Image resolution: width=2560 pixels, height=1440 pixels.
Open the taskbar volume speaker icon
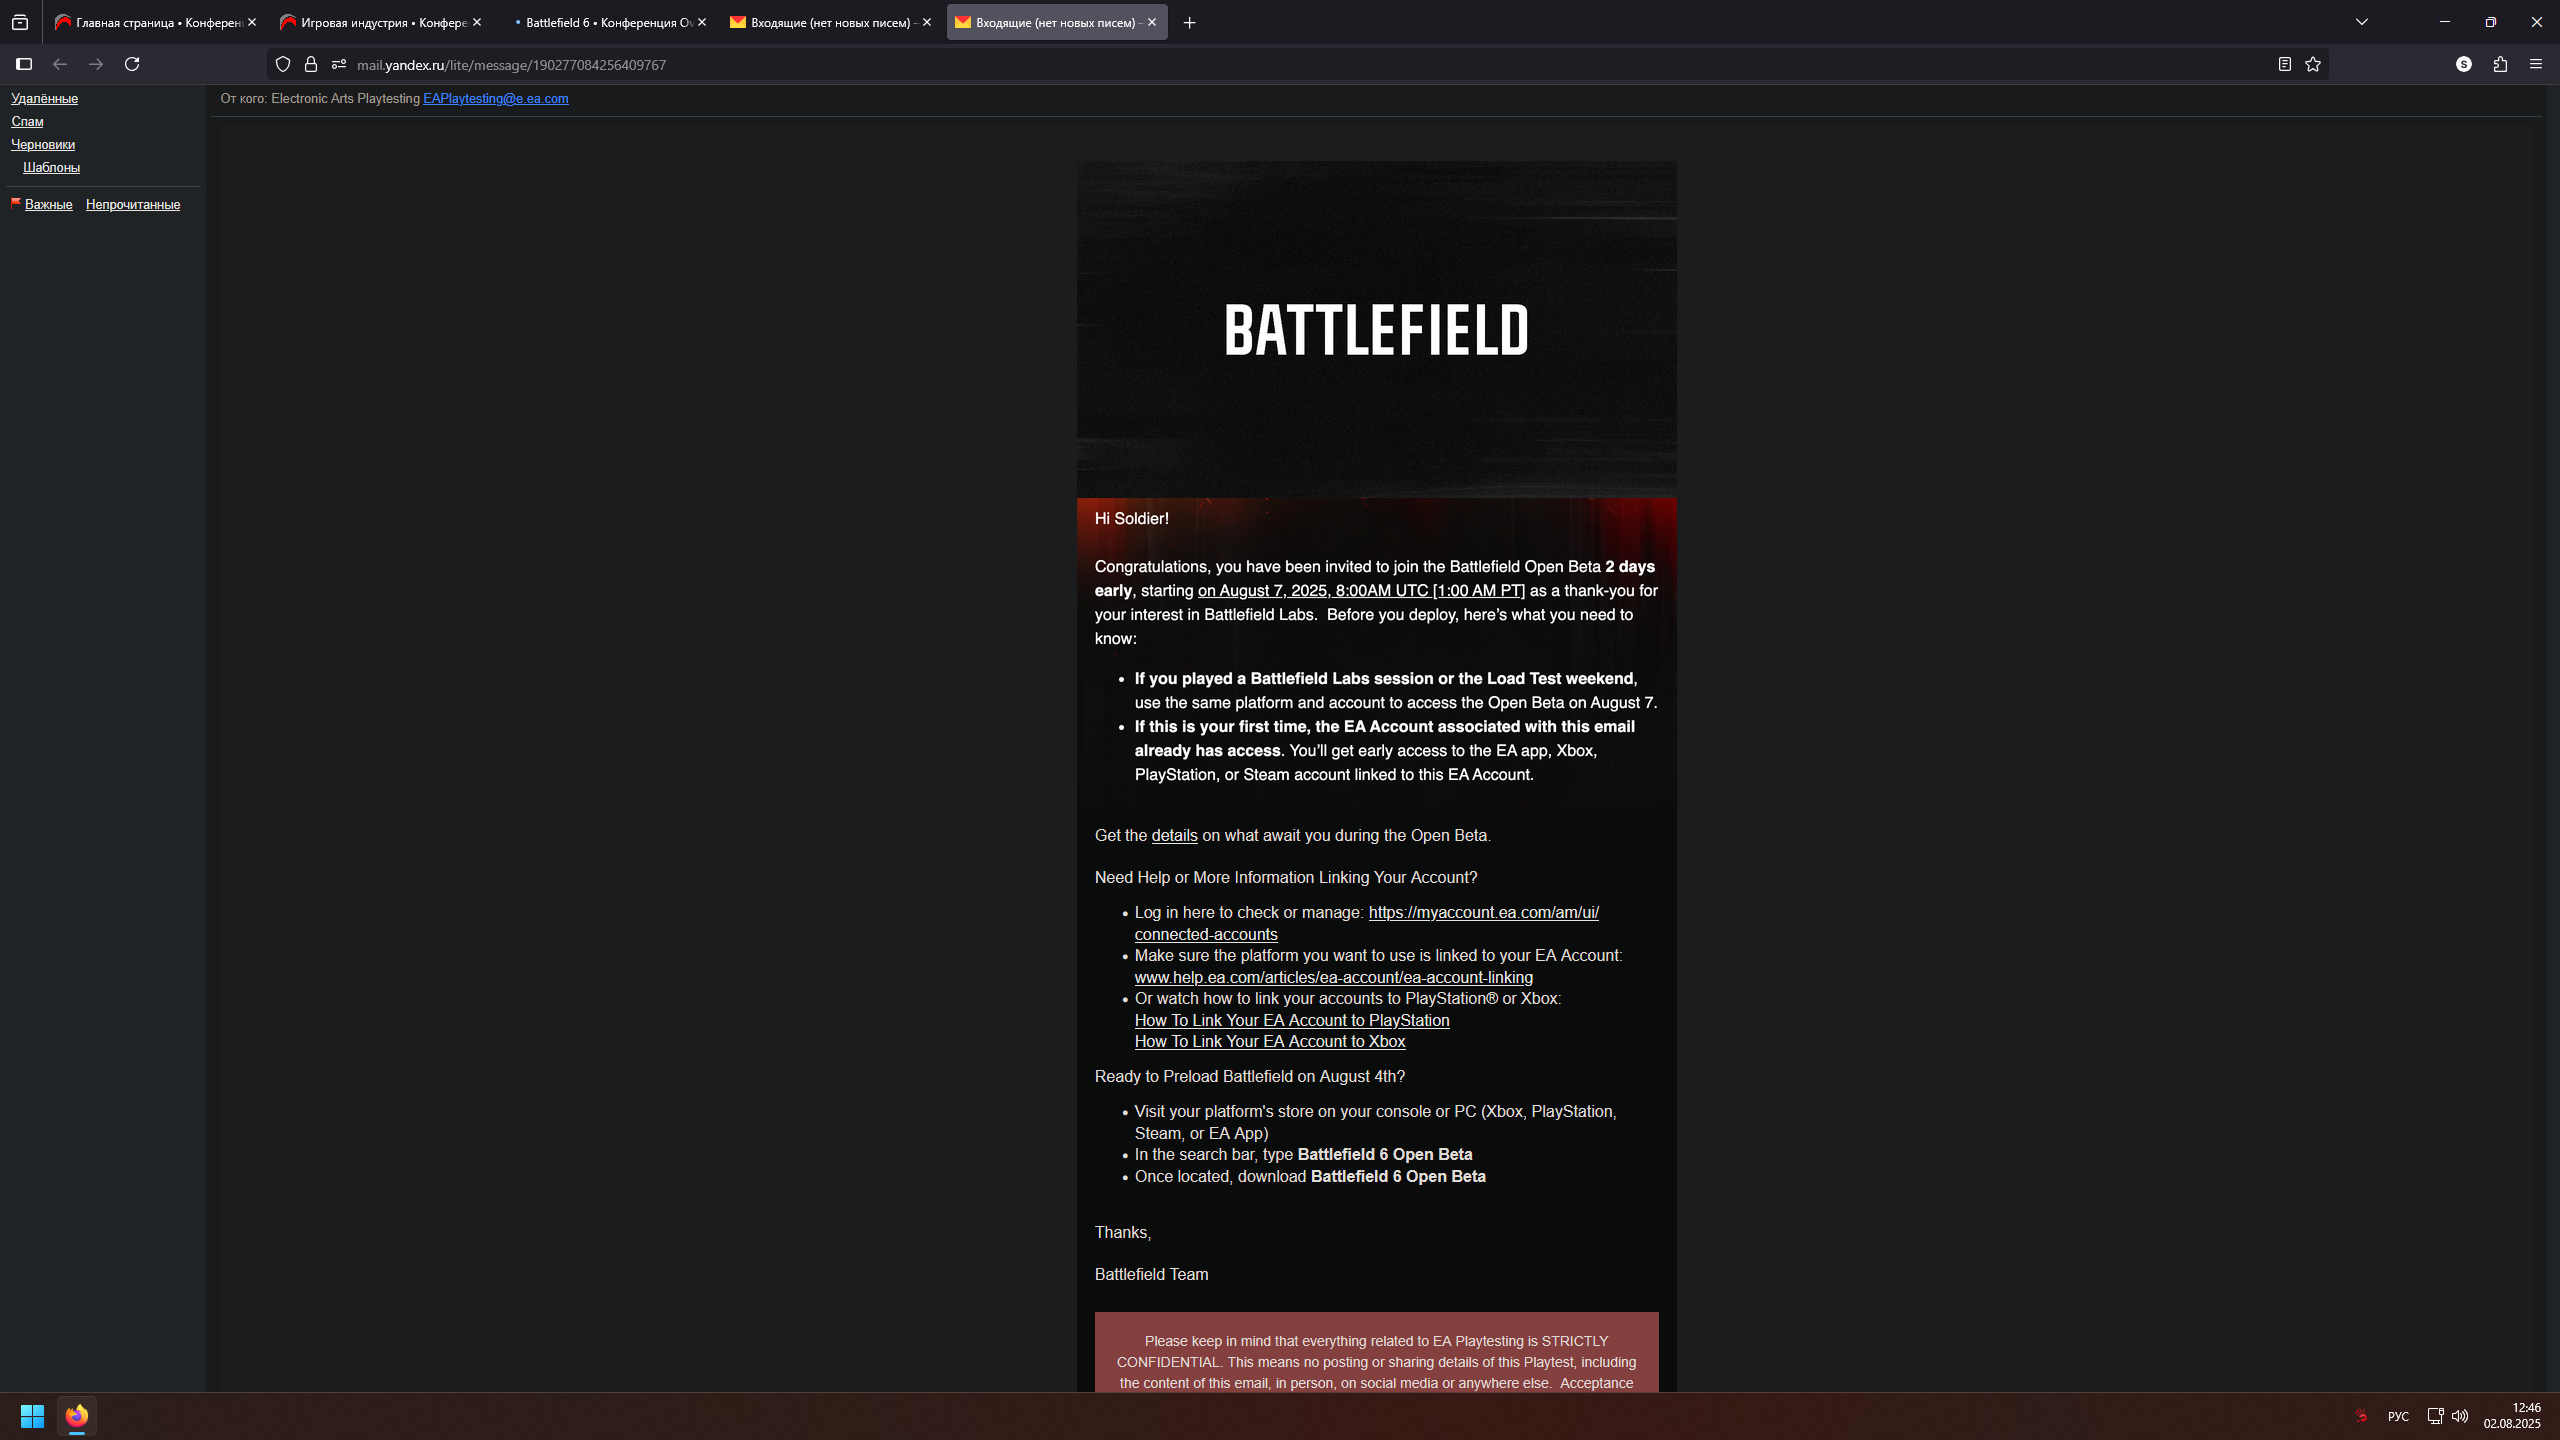click(2460, 1416)
